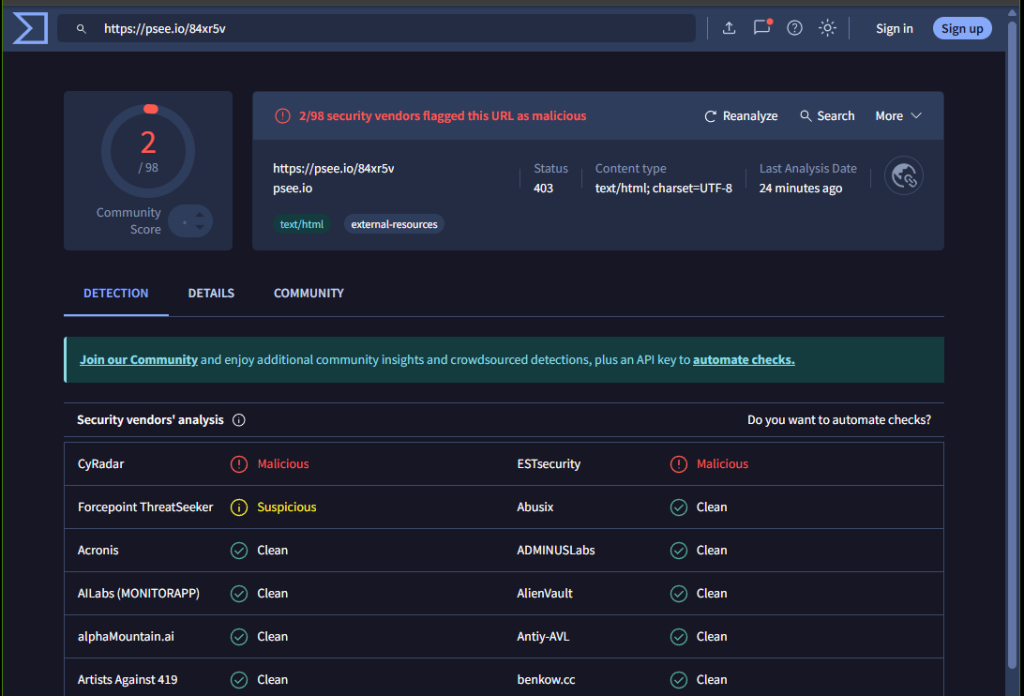Click the ESTsecurity malicious warning icon
This screenshot has width=1024, height=696.
click(x=679, y=464)
